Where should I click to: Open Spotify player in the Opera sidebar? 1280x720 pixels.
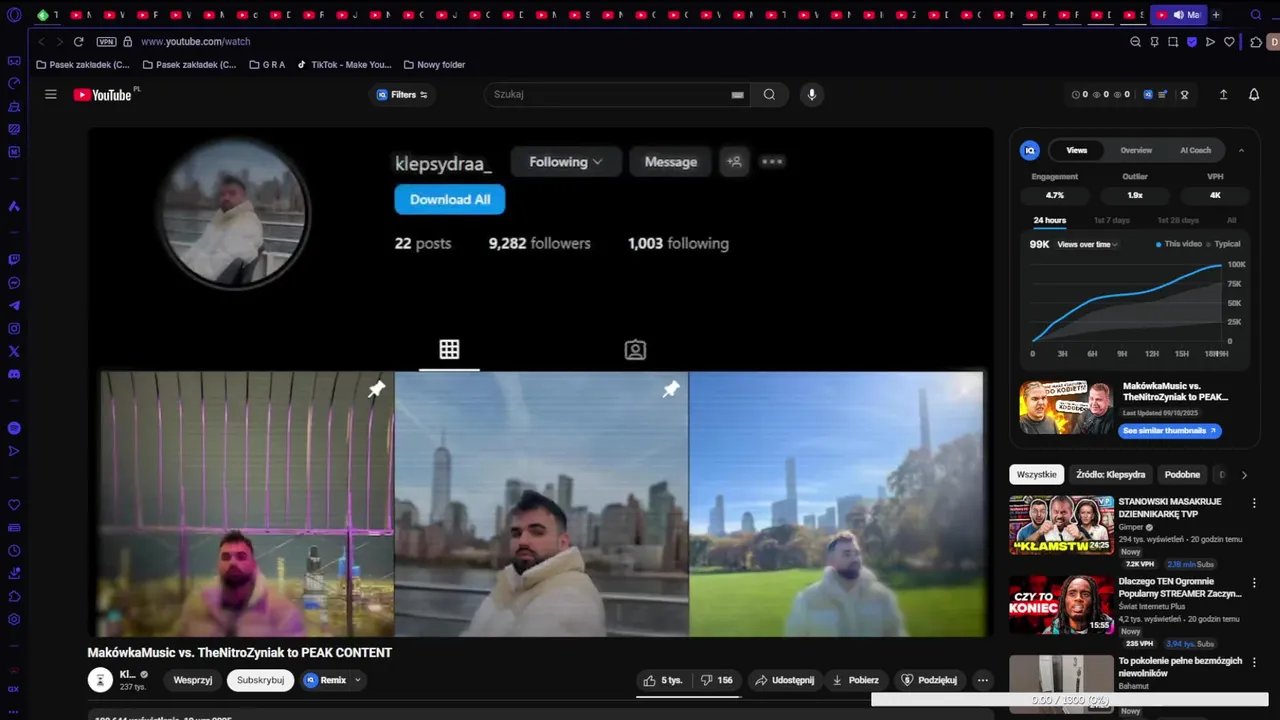14,428
